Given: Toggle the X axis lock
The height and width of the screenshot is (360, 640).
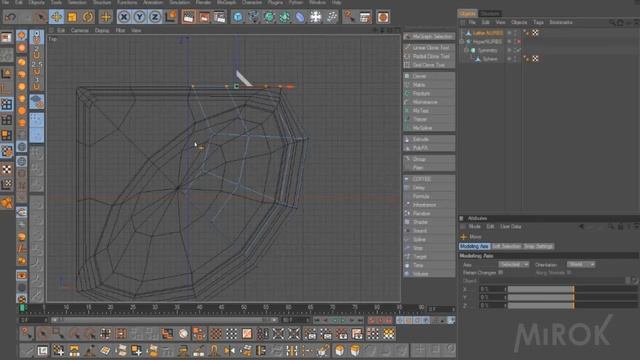Looking at the screenshot, I should point(124,17).
